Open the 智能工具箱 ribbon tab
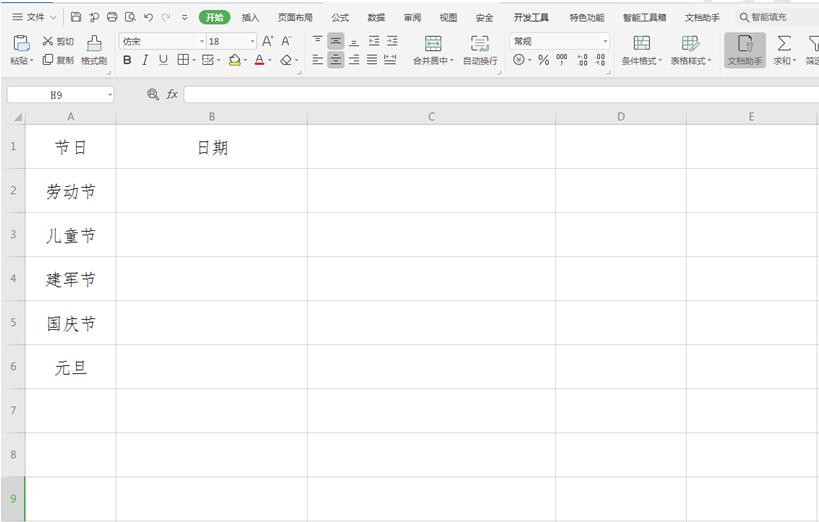The image size is (819, 522). (645, 18)
